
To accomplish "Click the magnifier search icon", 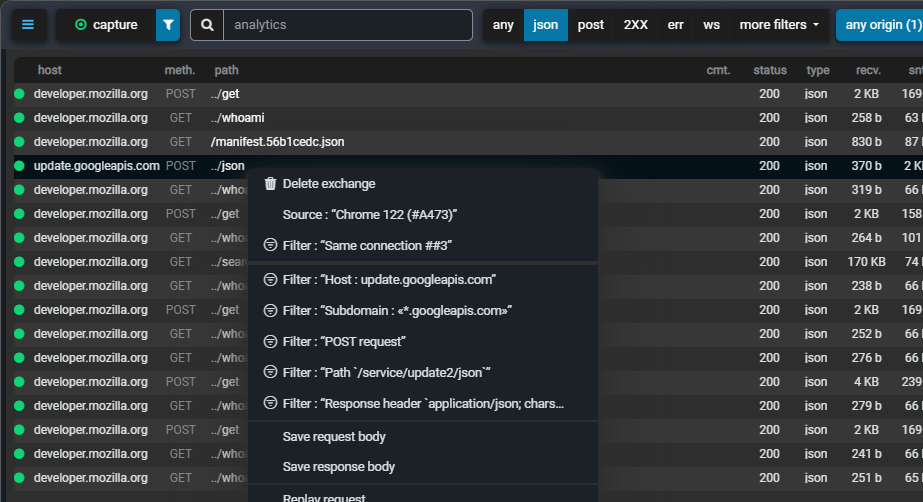I will tap(207, 25).
